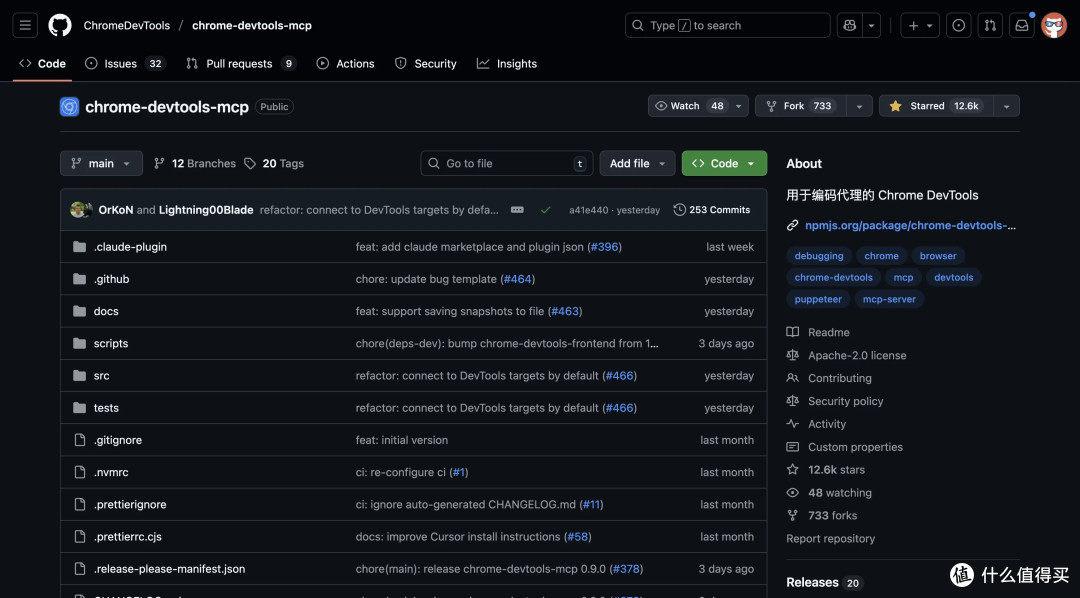Open the user avatar profile menu

pyautogui.click(x=1054, y=25)
